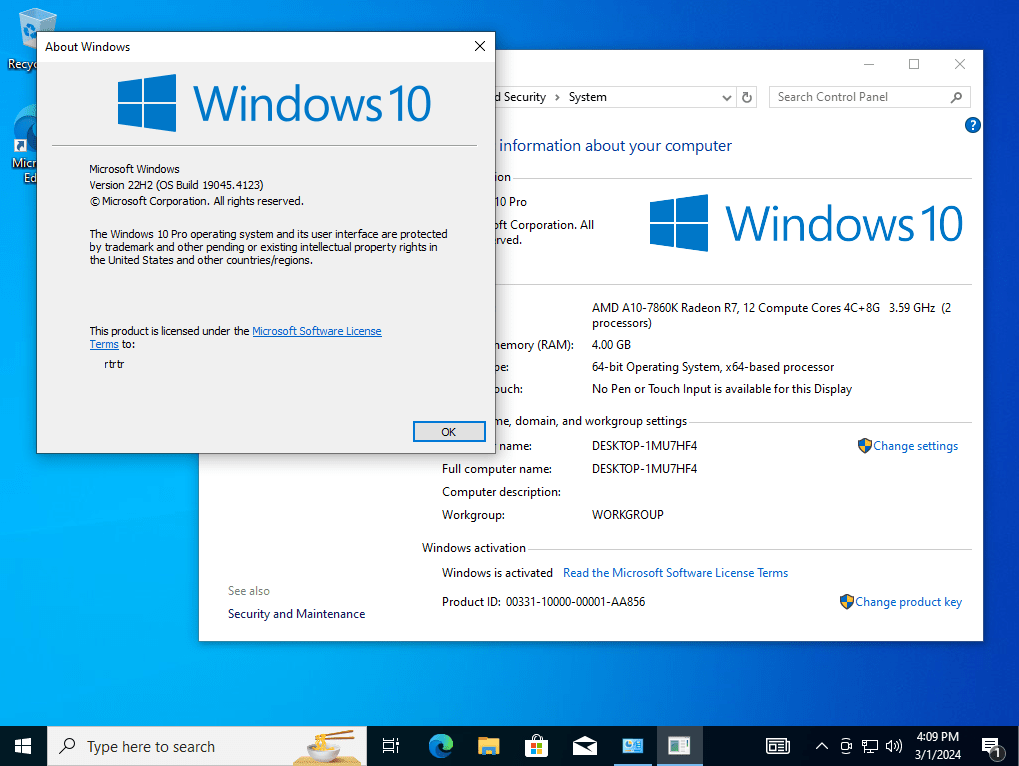
Task: Close the System Control Panel window
Action: pos(959,64)
